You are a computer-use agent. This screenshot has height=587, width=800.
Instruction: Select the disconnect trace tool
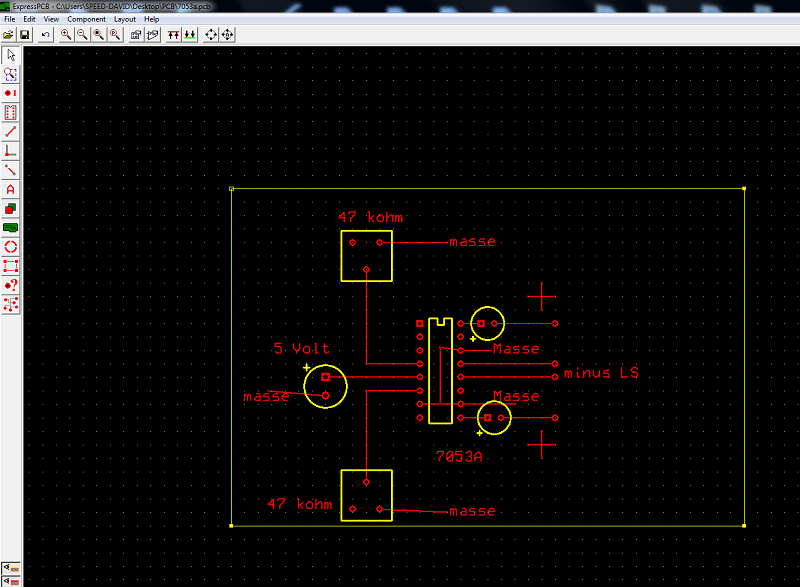pyautogui.click(x=11, y=170)
